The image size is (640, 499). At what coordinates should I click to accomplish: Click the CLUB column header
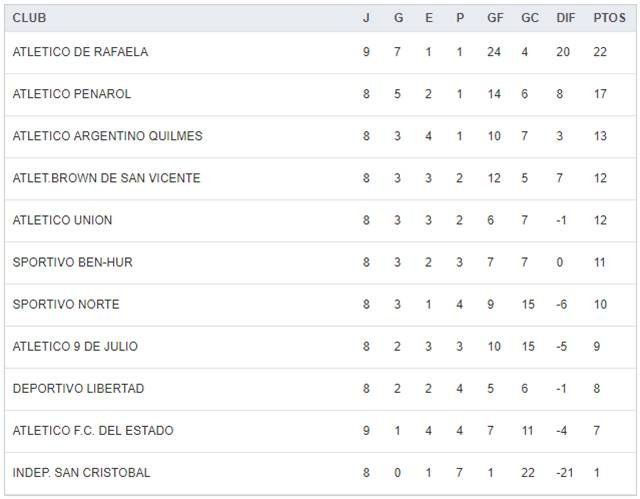30,18
